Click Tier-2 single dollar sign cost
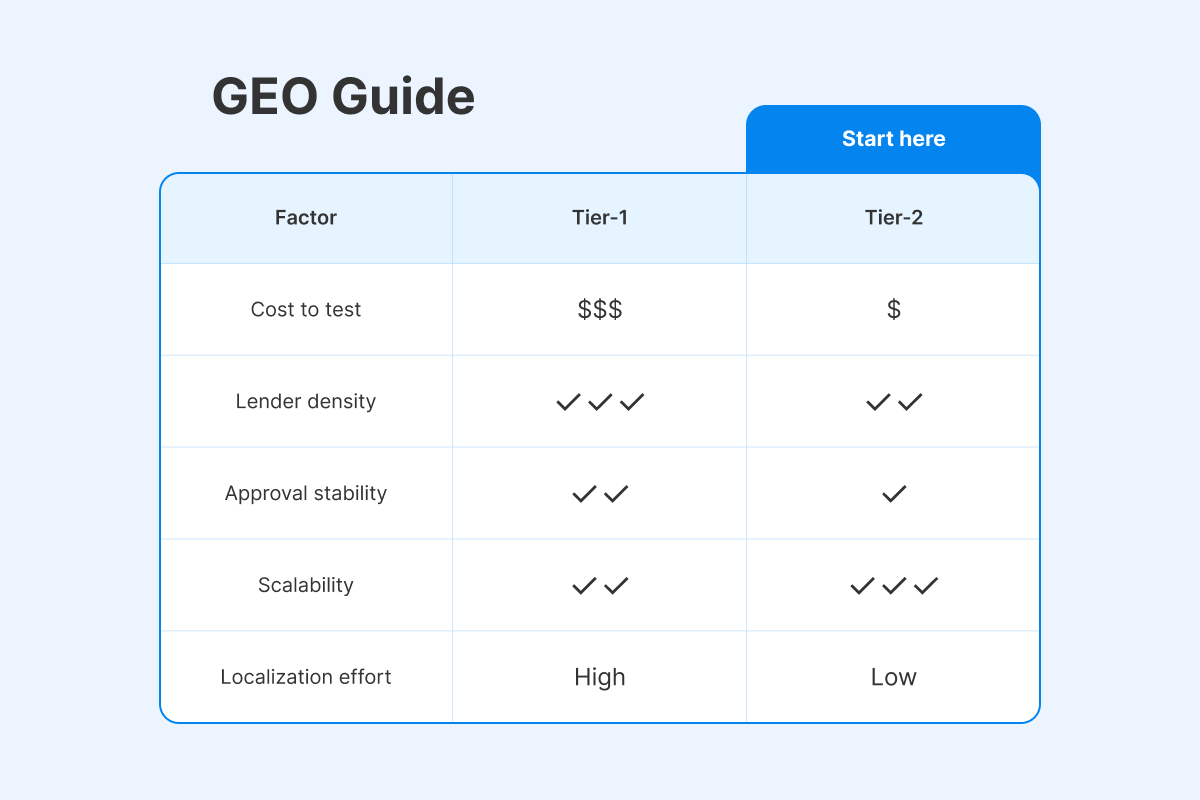This screenshot has width=1200, height=800. 893,310
